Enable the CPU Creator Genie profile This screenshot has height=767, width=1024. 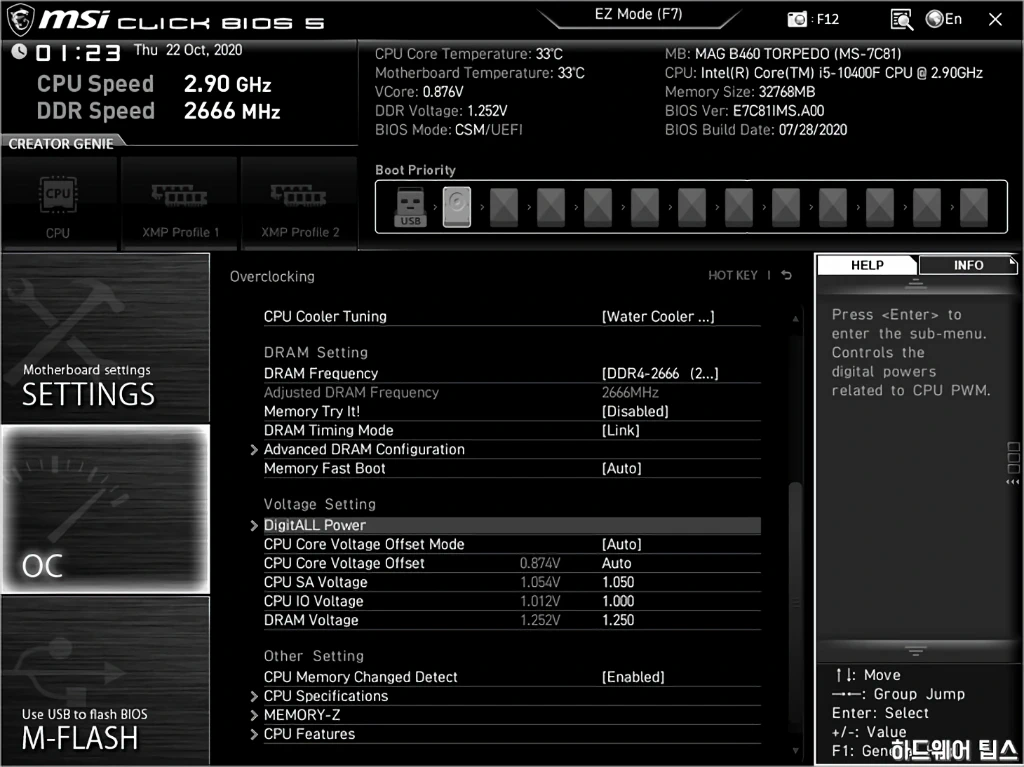coord(58,204)
